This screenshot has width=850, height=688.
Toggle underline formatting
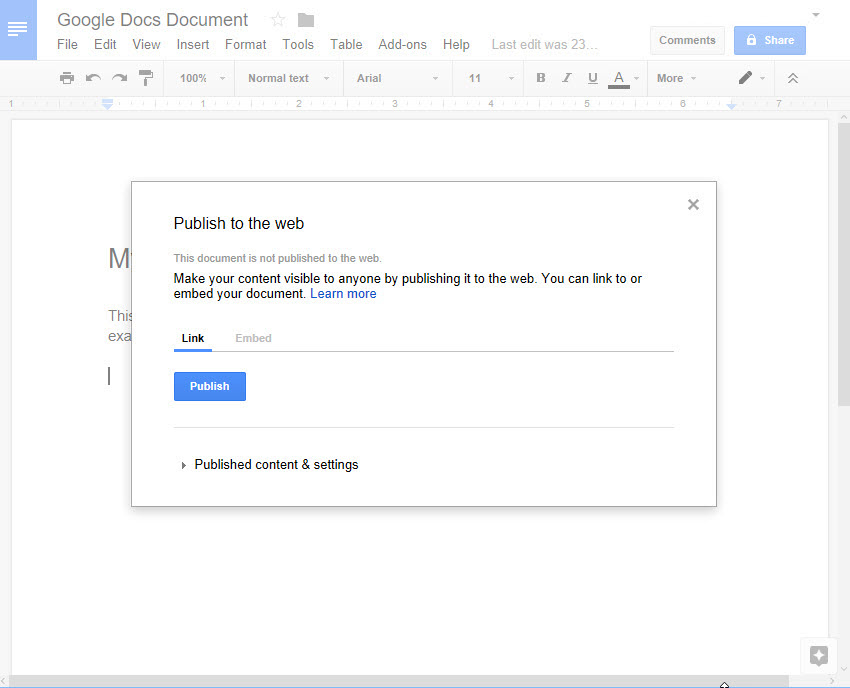(x=592, y=78)
